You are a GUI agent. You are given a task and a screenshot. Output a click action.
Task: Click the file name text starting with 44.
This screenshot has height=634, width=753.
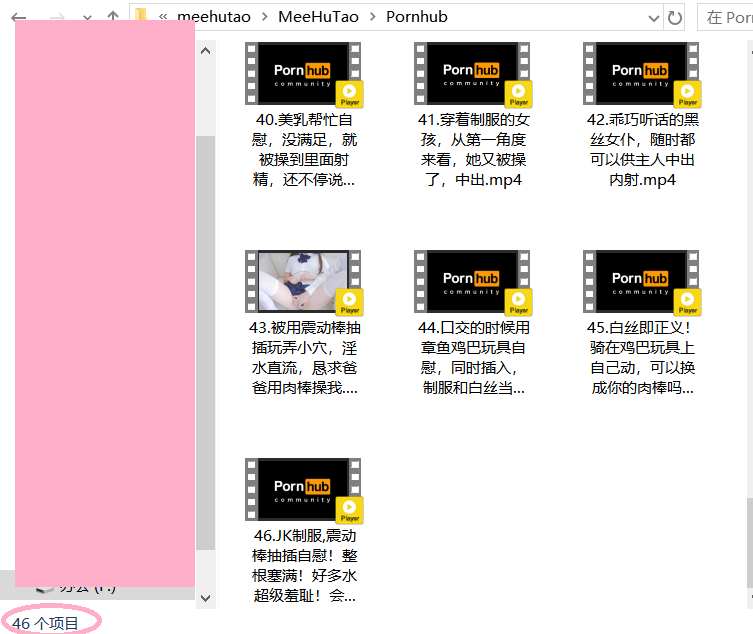click(474, 358)
